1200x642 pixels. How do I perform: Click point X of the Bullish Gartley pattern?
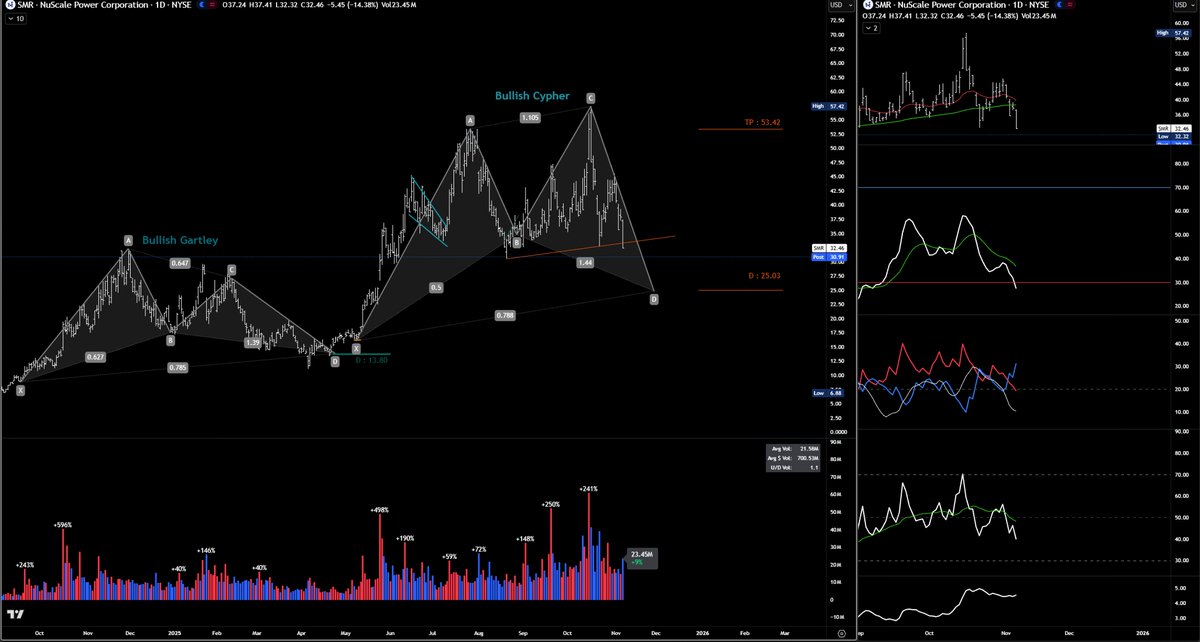click(x=20, y=391)
